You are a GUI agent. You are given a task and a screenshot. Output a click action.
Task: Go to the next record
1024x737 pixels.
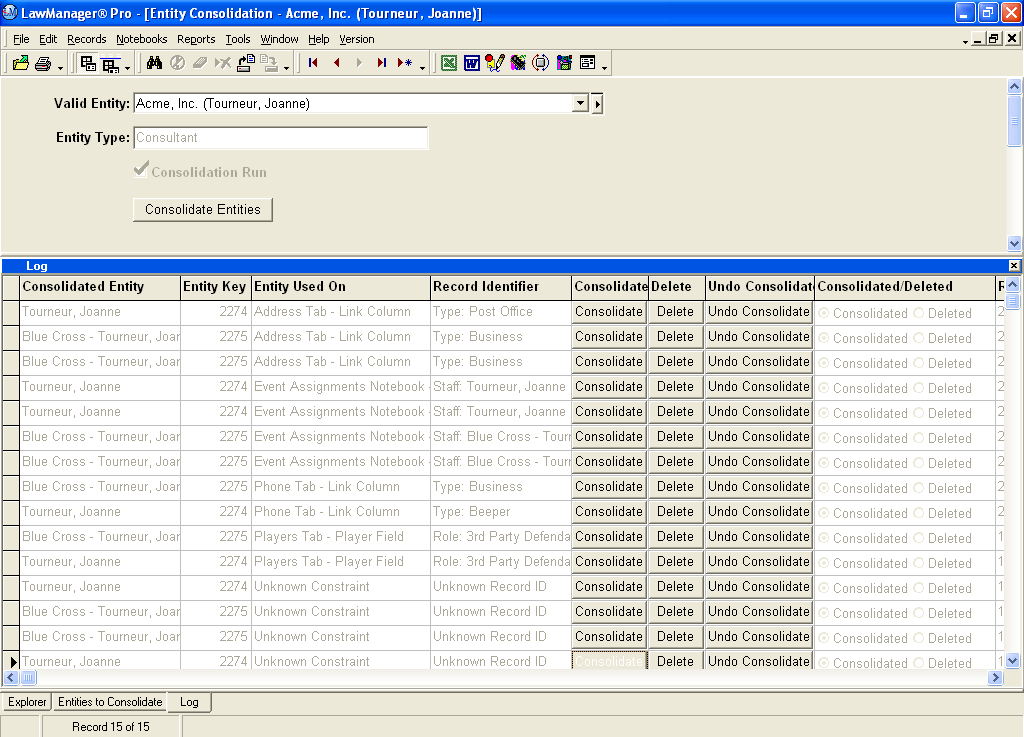(x=359, y=63)
